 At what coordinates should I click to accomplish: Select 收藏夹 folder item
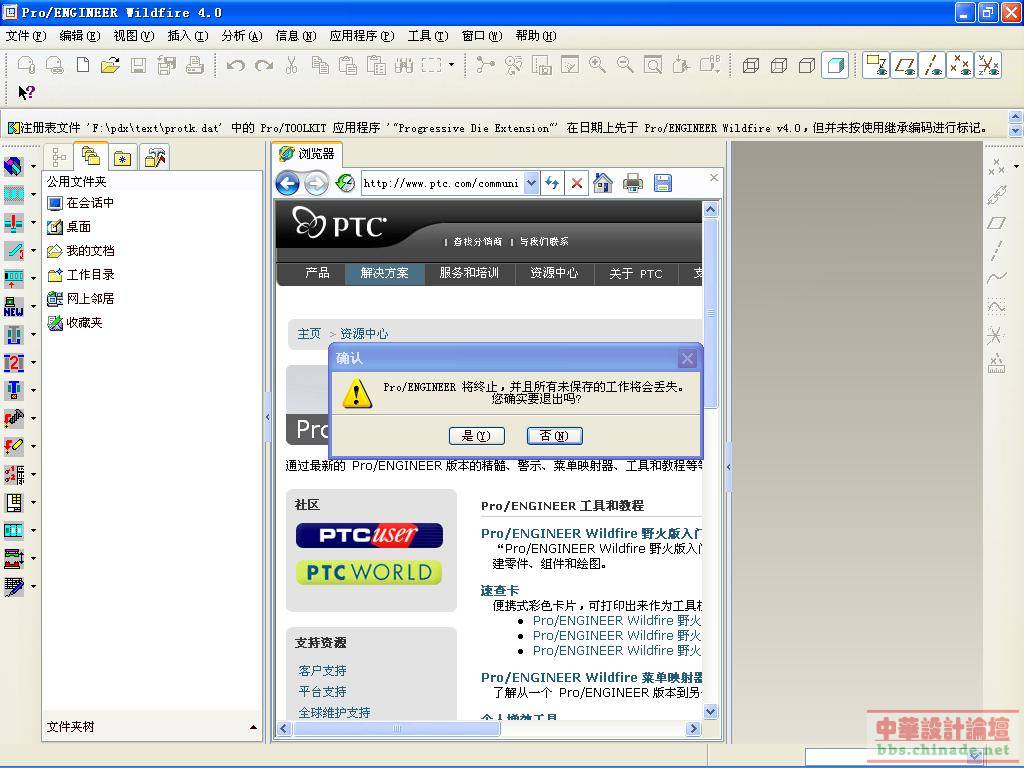(74, 323)
